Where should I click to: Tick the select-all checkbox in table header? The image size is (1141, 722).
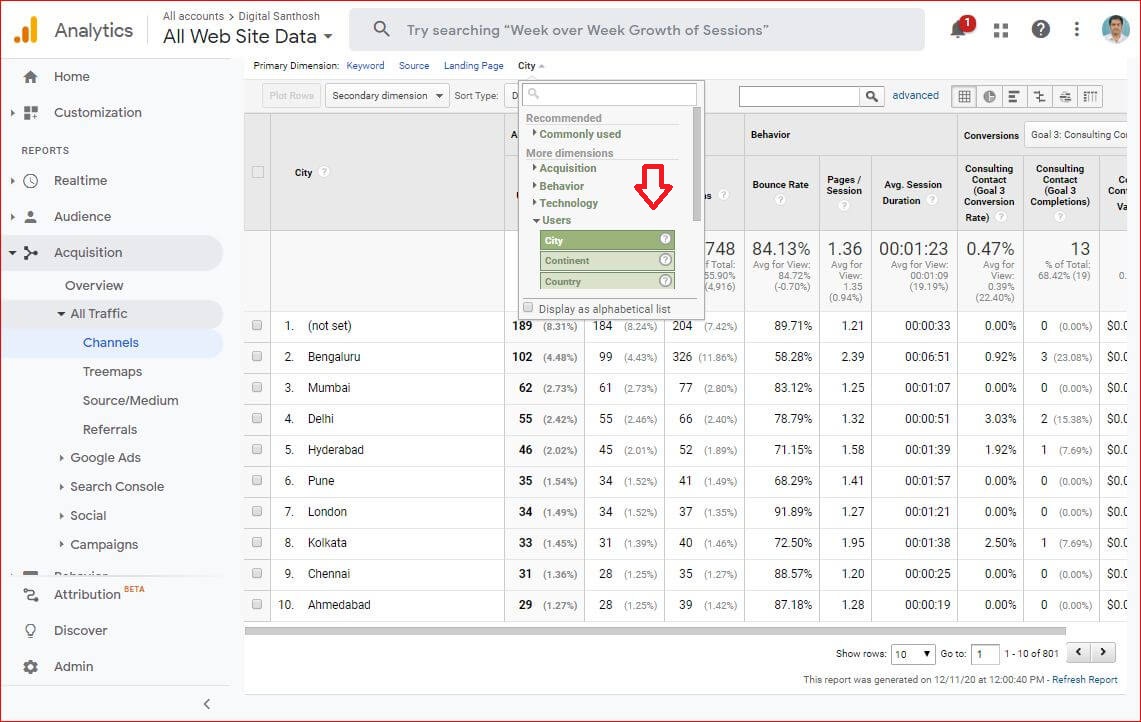[258, 172]
